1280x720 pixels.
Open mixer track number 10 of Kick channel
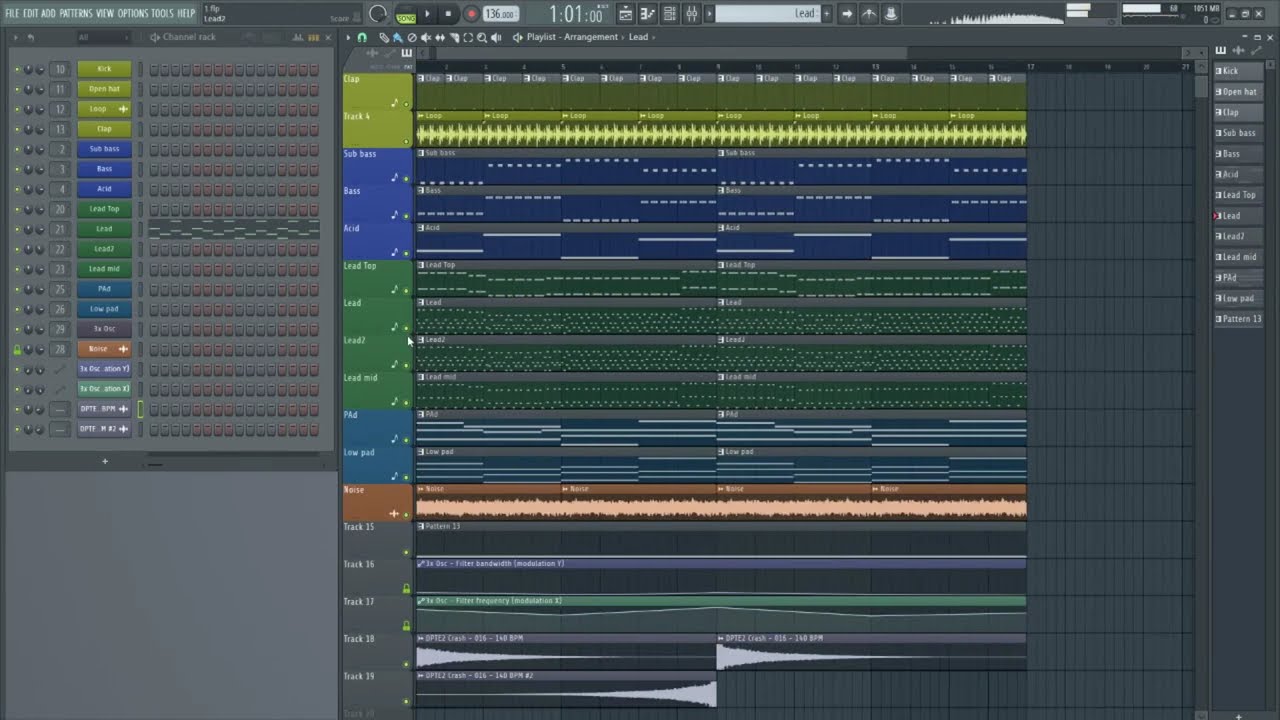(x=61, y=69)
